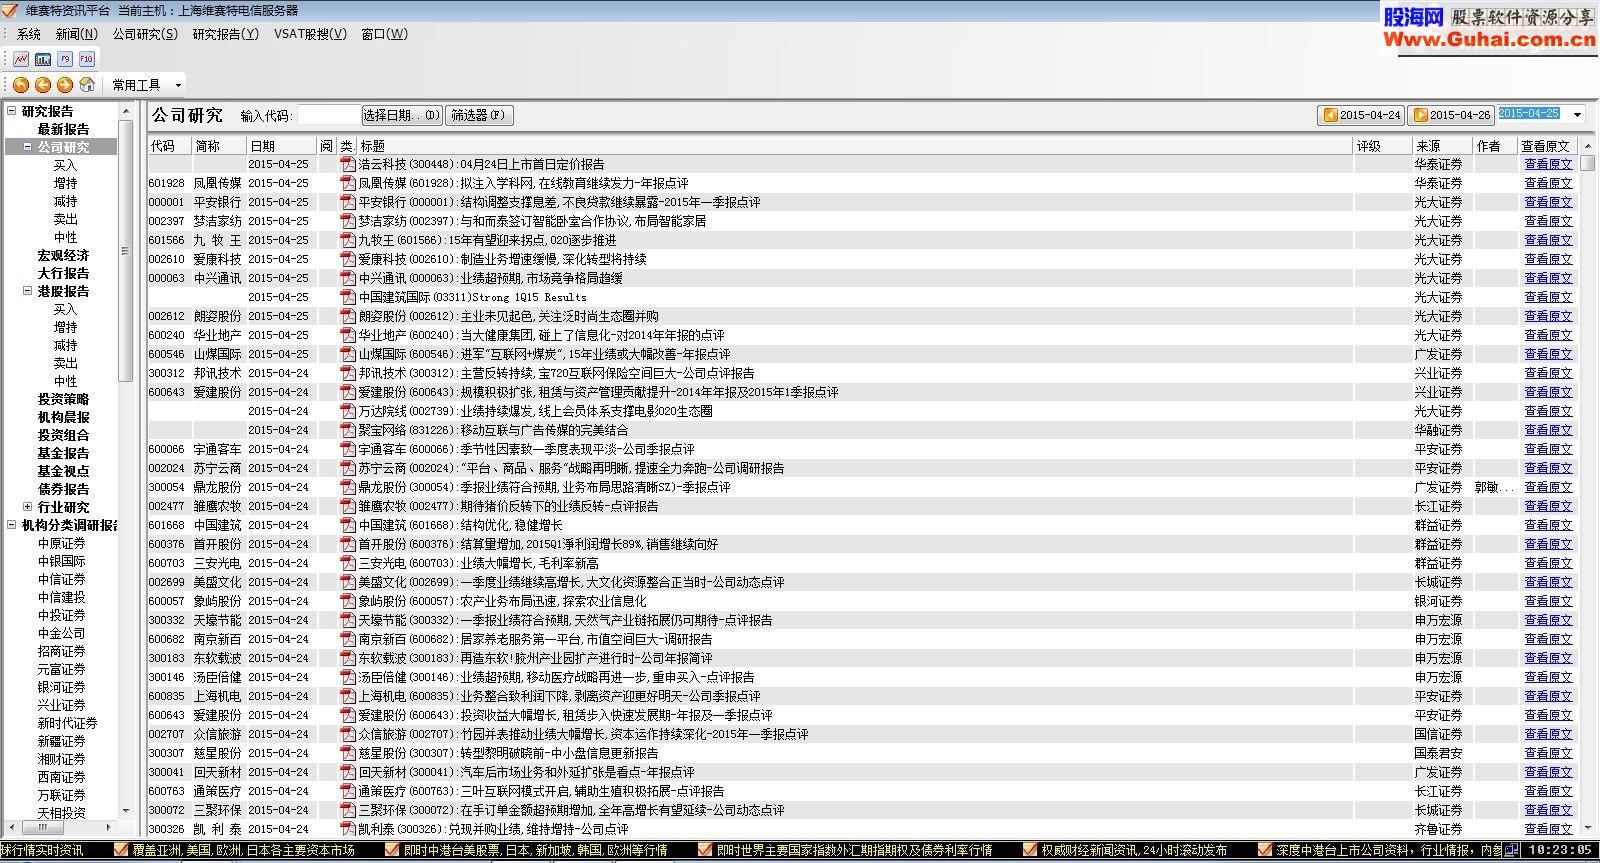Collapse the 公司研究 tree node
The width and height of the screenshot is (1600, 863).
27,147
